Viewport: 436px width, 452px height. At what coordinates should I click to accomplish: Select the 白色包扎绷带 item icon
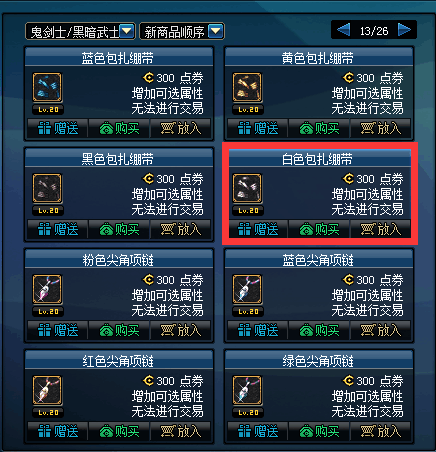tap(247, 188)
